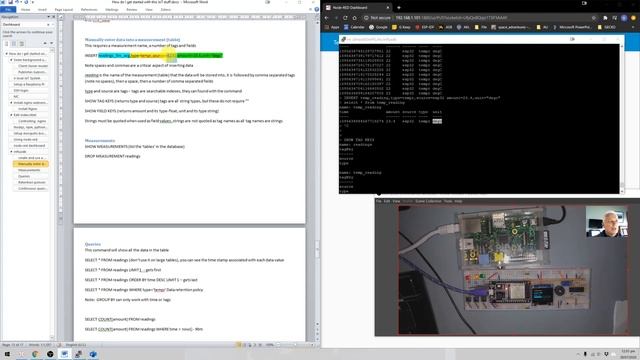
Task: Open the Insert ribbon tab
Action: point(42,9)
